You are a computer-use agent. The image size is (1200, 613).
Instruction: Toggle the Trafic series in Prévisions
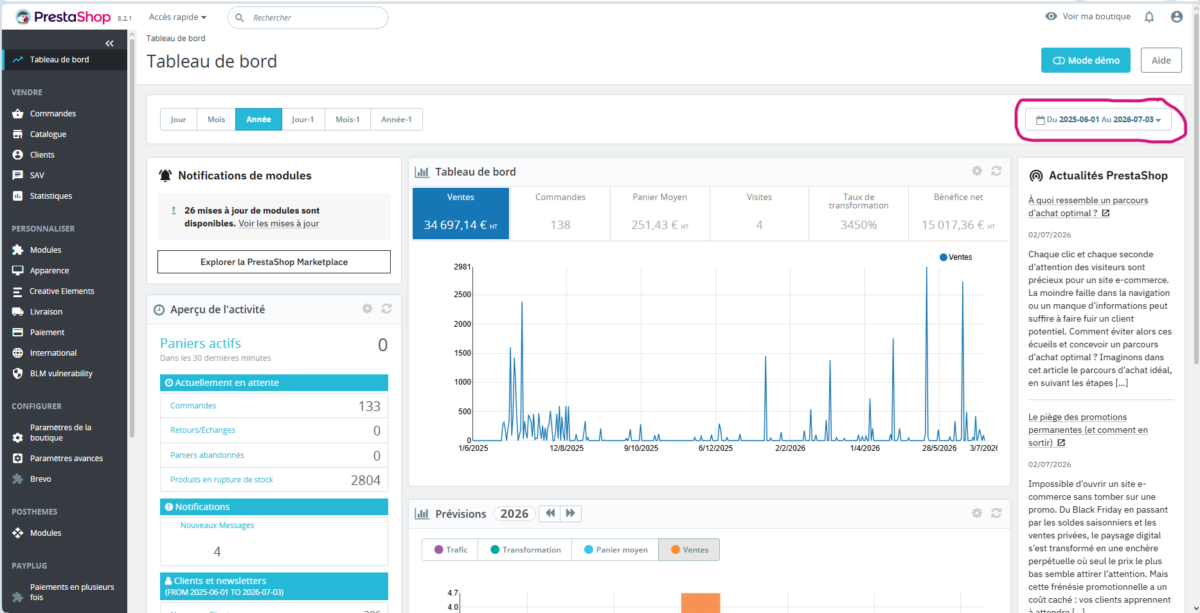point(450,549)
